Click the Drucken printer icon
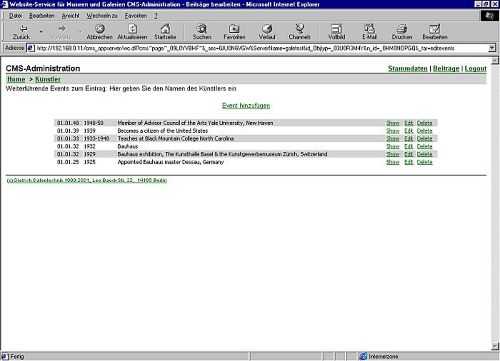 (402, 29)
